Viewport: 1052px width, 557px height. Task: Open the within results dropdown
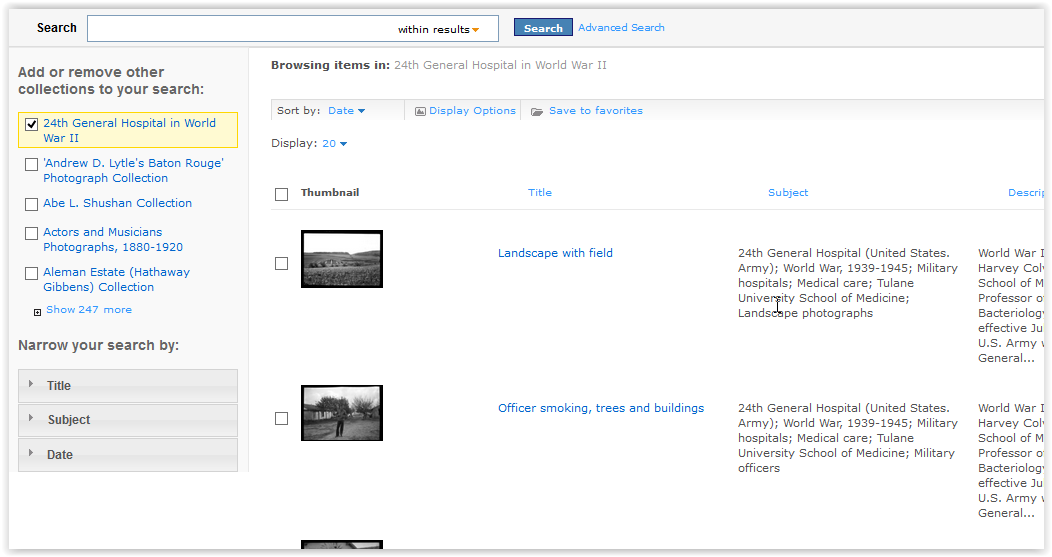[438, 30]
